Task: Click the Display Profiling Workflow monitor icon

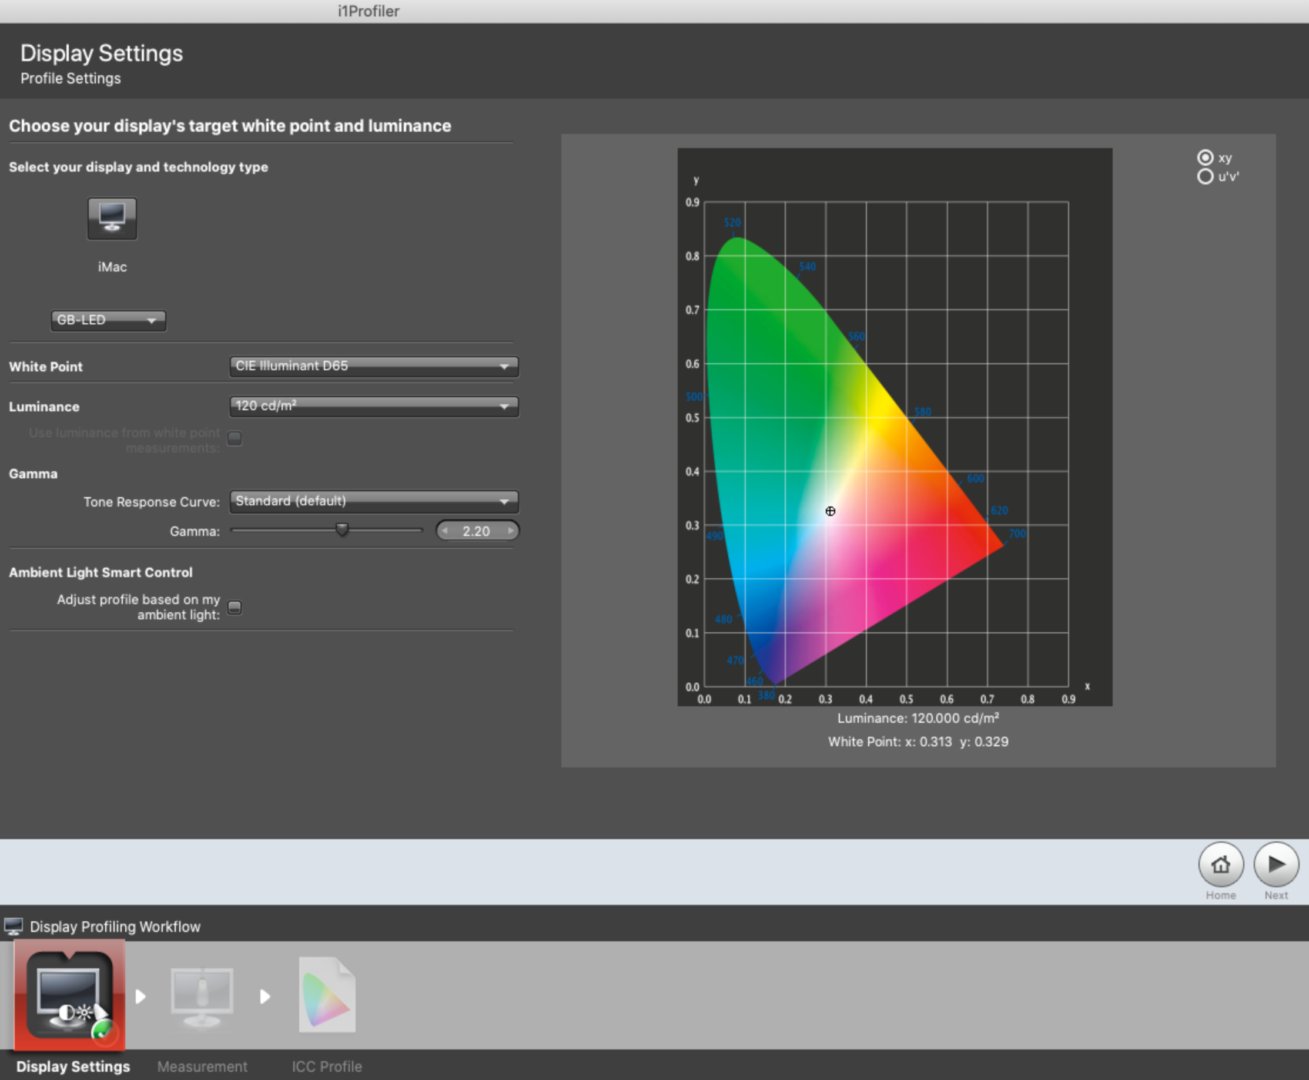Action: tap(14, 926)
